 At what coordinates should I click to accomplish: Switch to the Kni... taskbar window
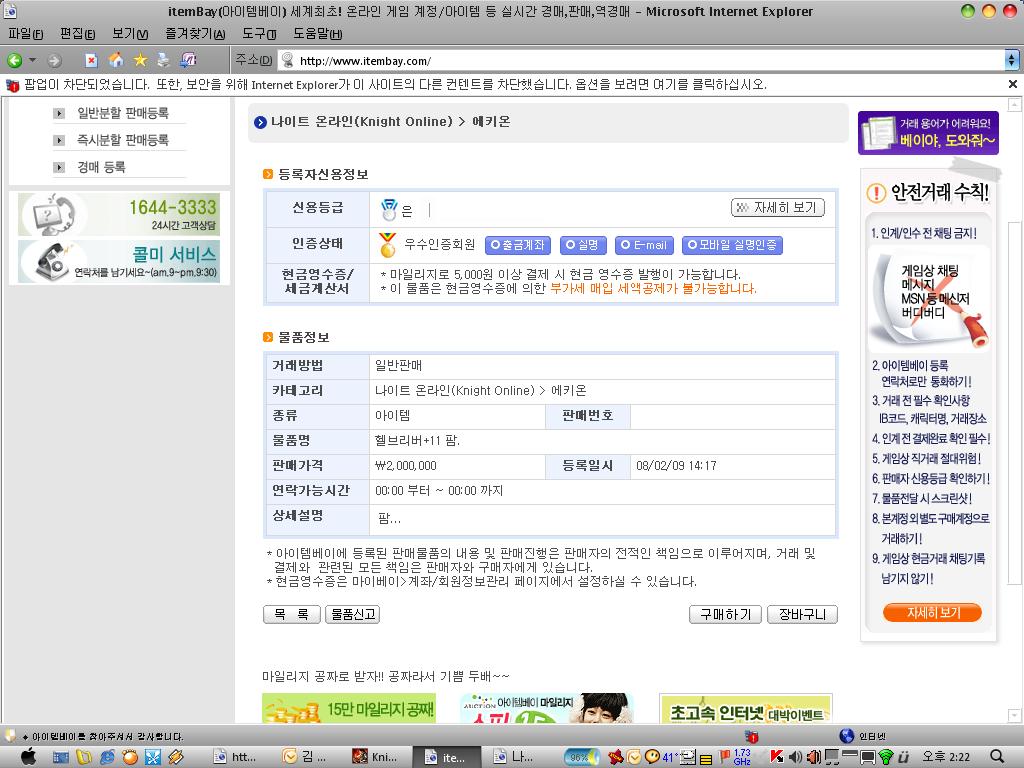pos(376,757)
